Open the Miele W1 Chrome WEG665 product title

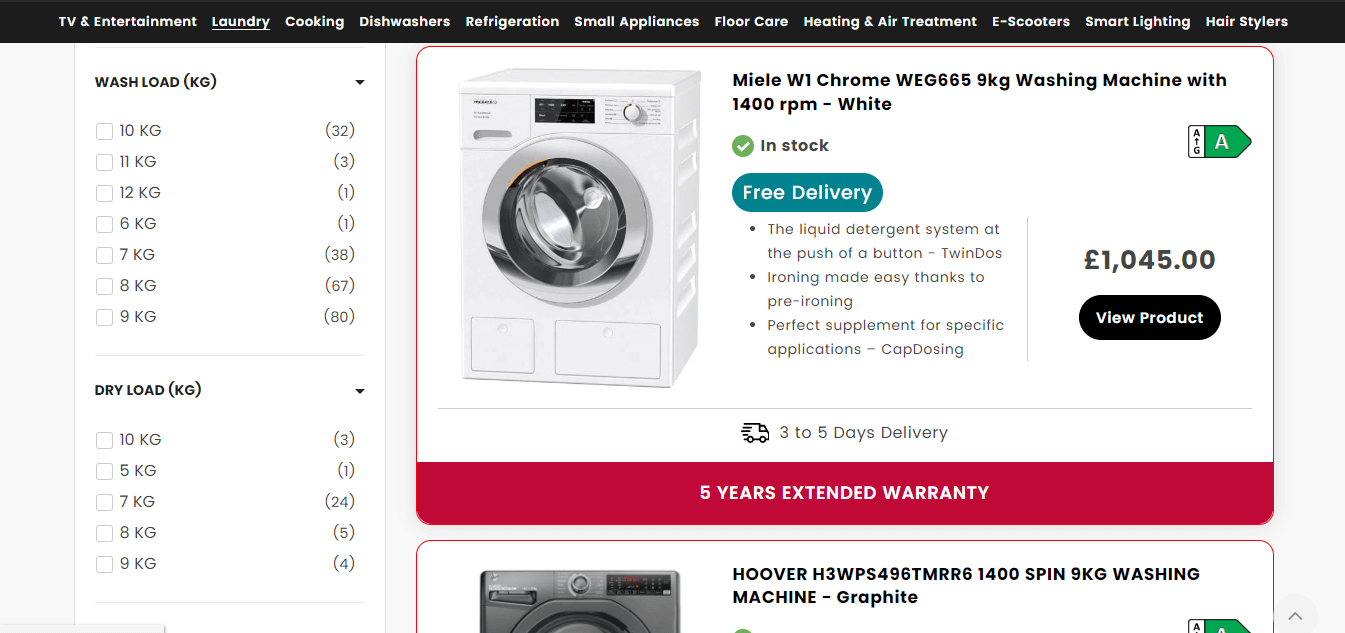tap(980, 92)
